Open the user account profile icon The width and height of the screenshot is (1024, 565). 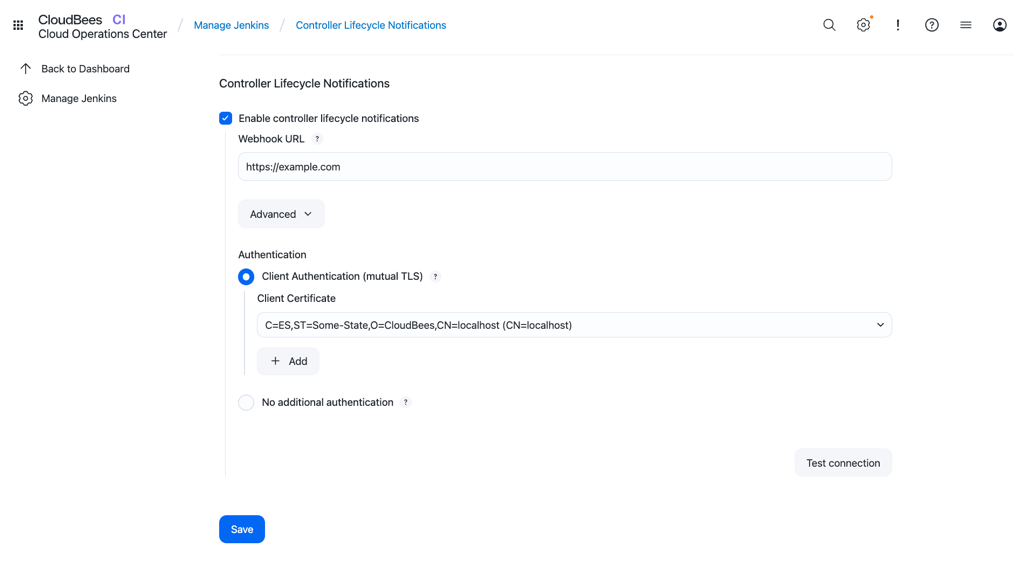pos(1000,25)
